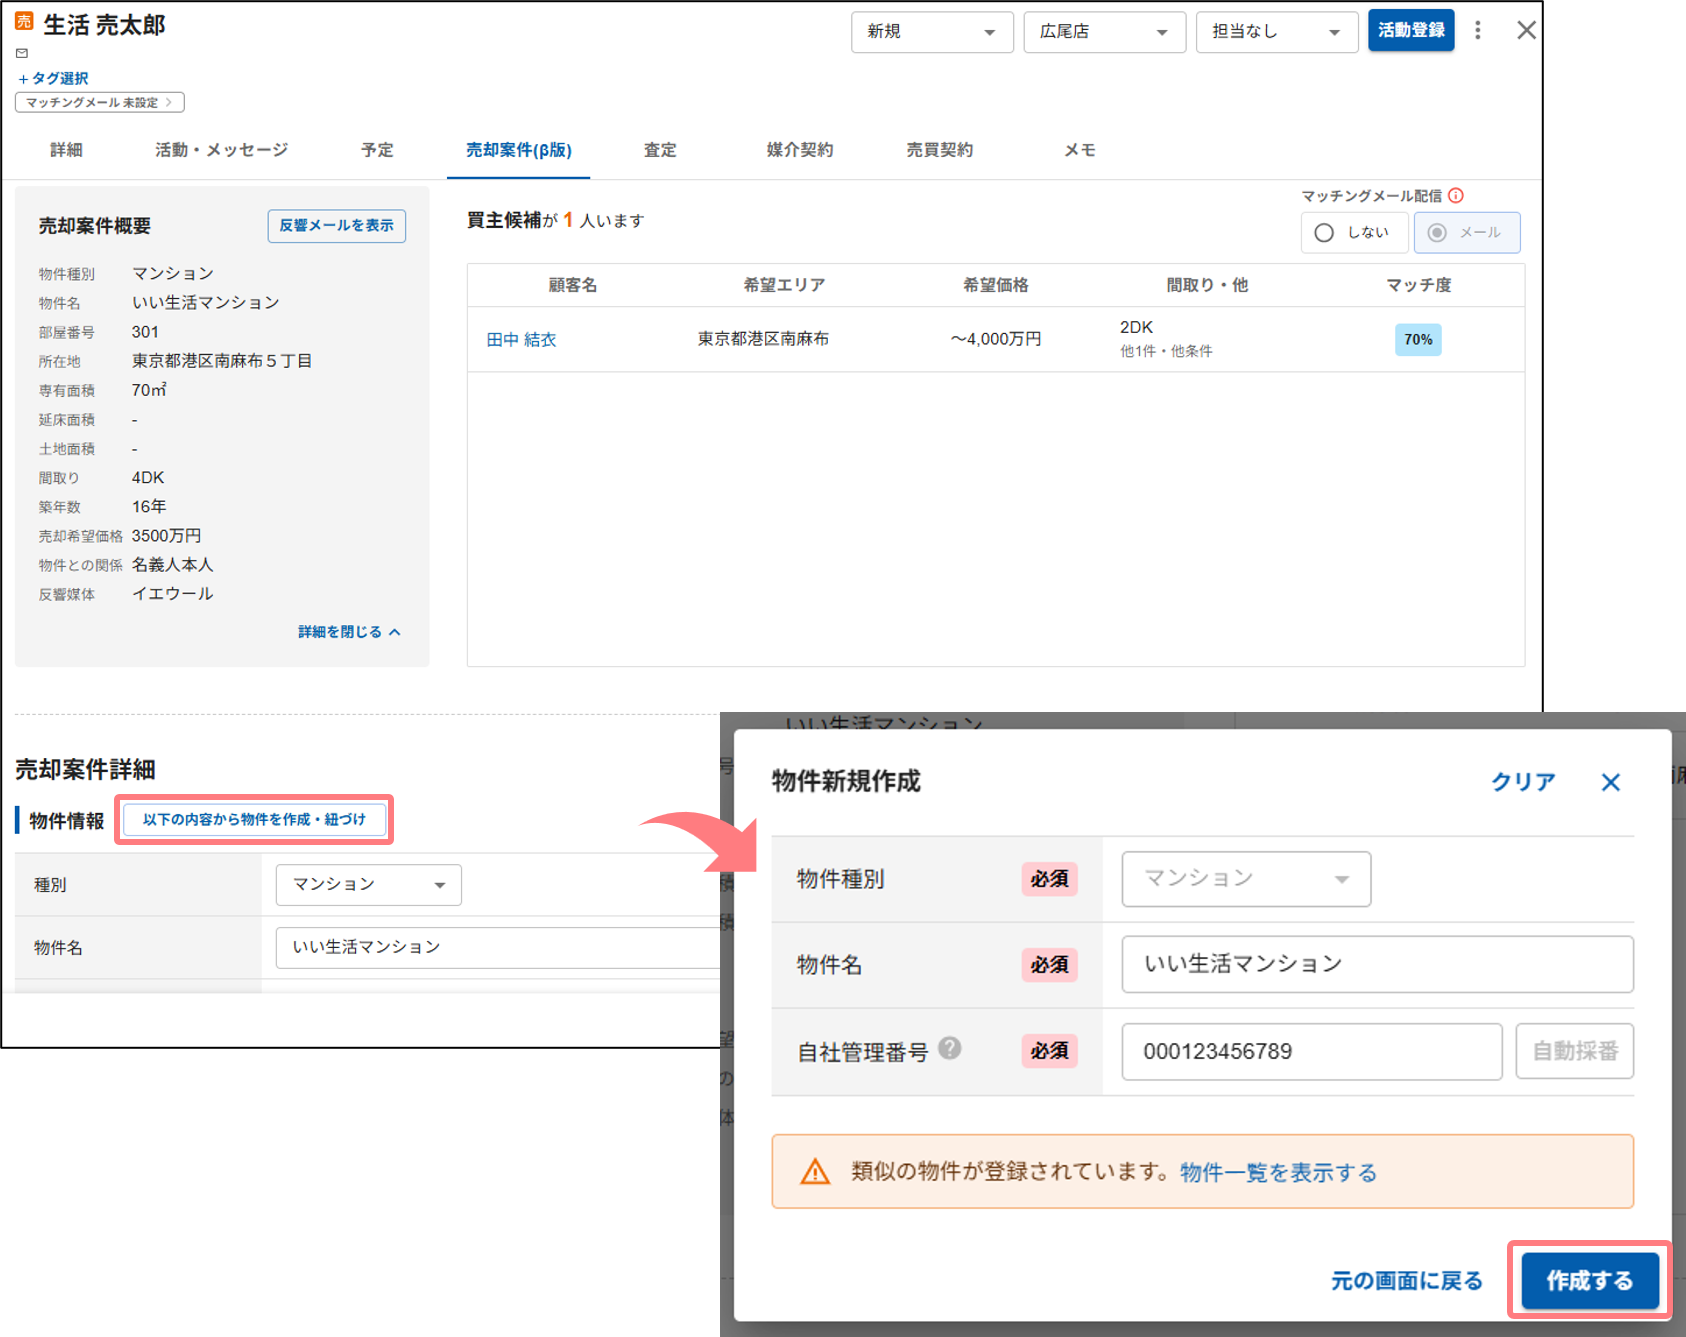Screen dimensions: 1686x1337
Task: Click the info icon beside マッチングメール配信
Action: pyautogui.click(x=1456, y=196)
